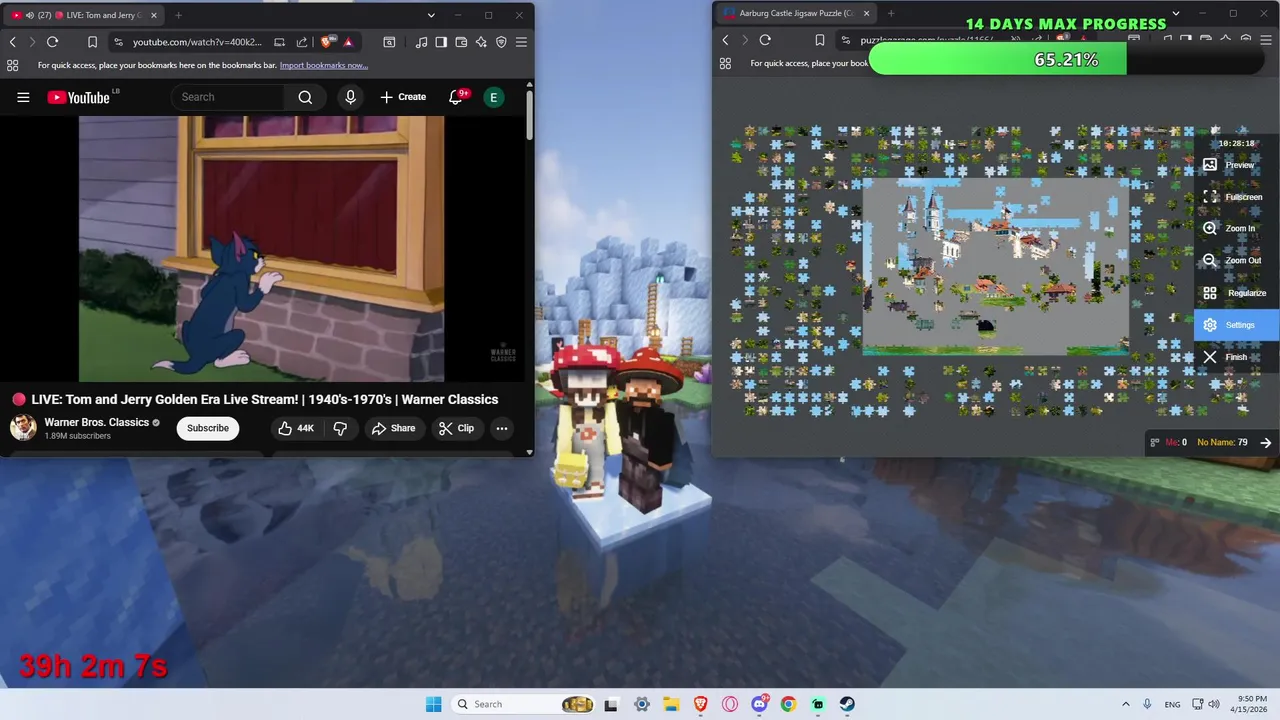Share the Tom and Jerry live stream

(393, 428)
